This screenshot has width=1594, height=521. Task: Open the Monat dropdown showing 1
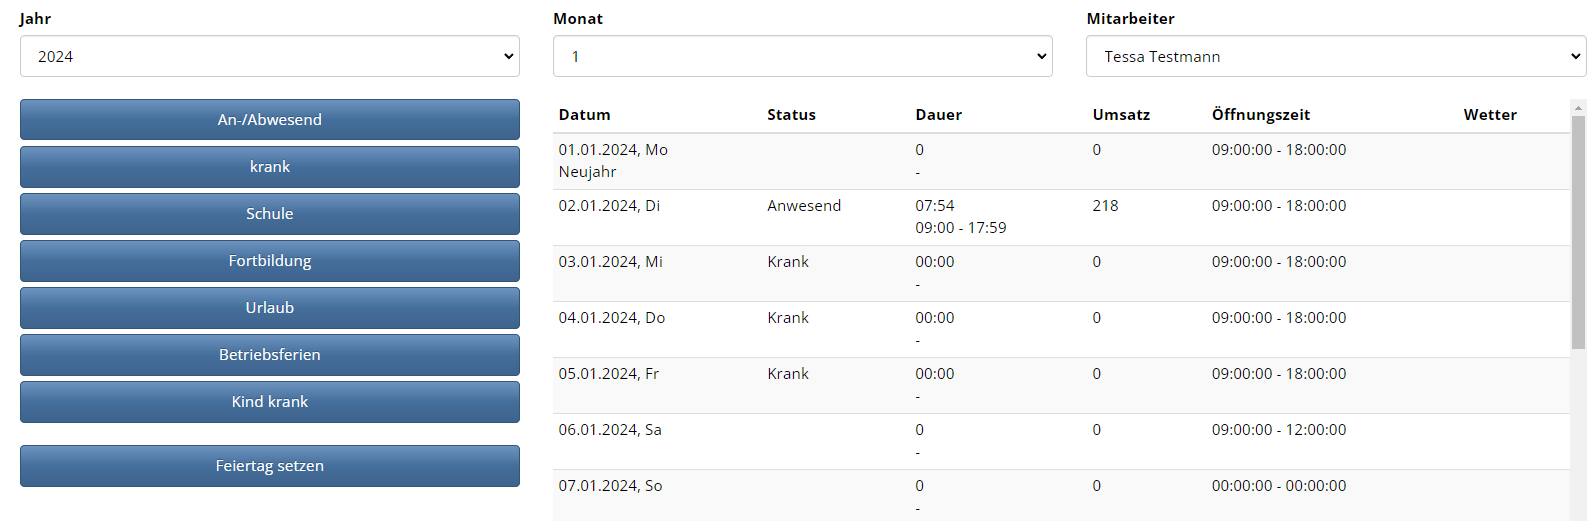pyautogui.click(x=802, y=56)
